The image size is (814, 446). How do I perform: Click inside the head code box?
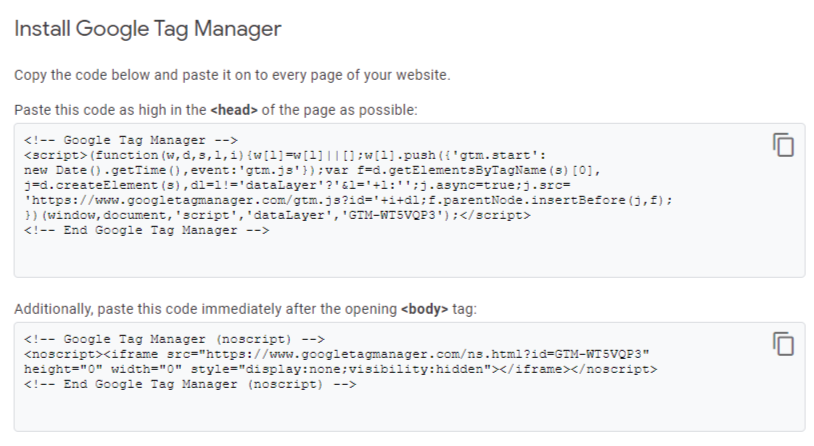coord(409,200)
